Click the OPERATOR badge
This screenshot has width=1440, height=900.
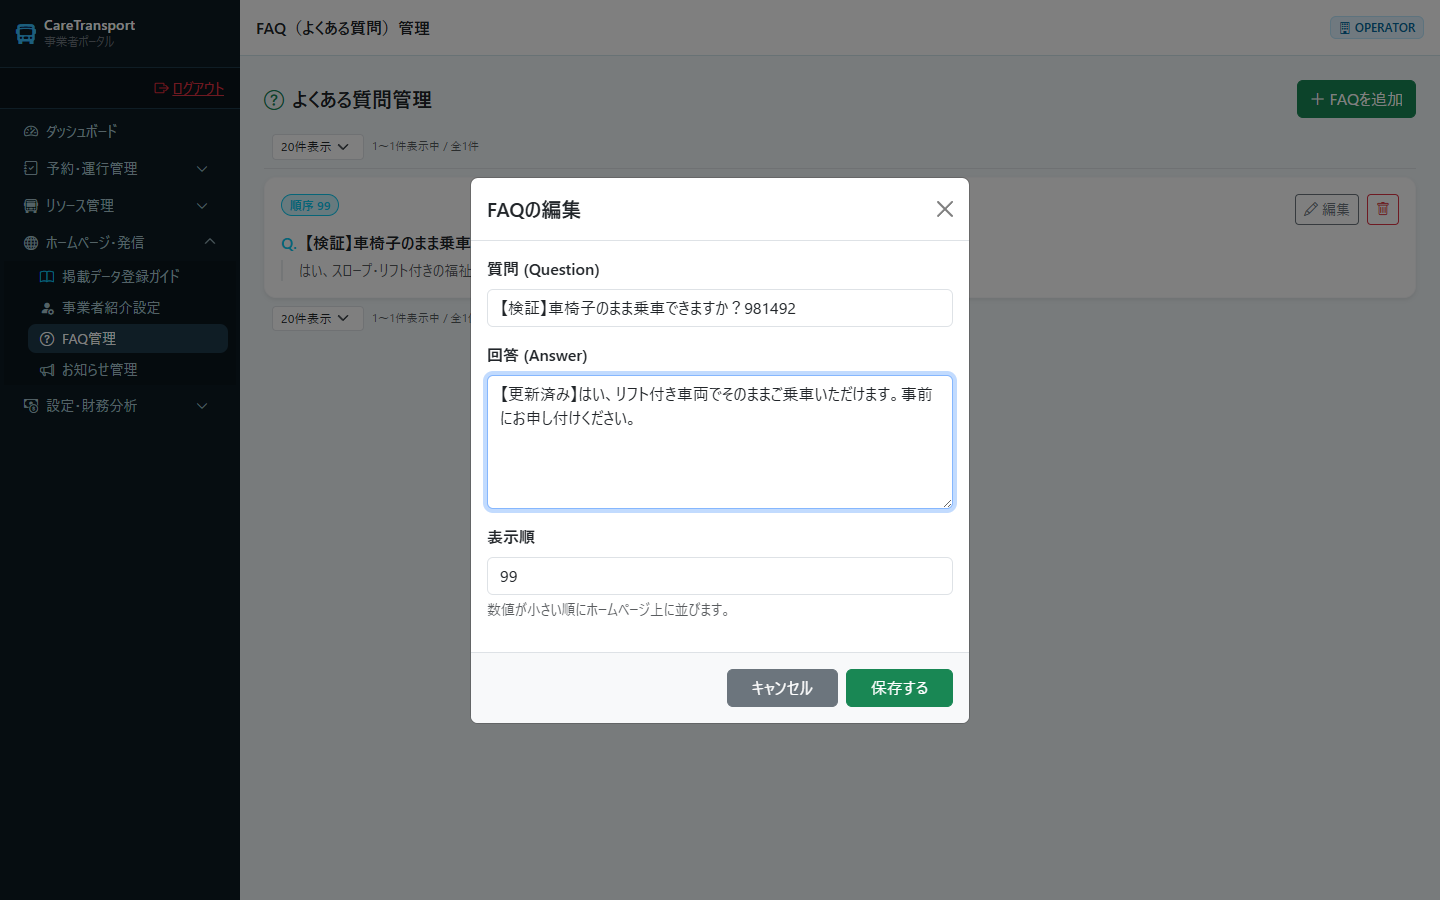tap(1376, 28)
